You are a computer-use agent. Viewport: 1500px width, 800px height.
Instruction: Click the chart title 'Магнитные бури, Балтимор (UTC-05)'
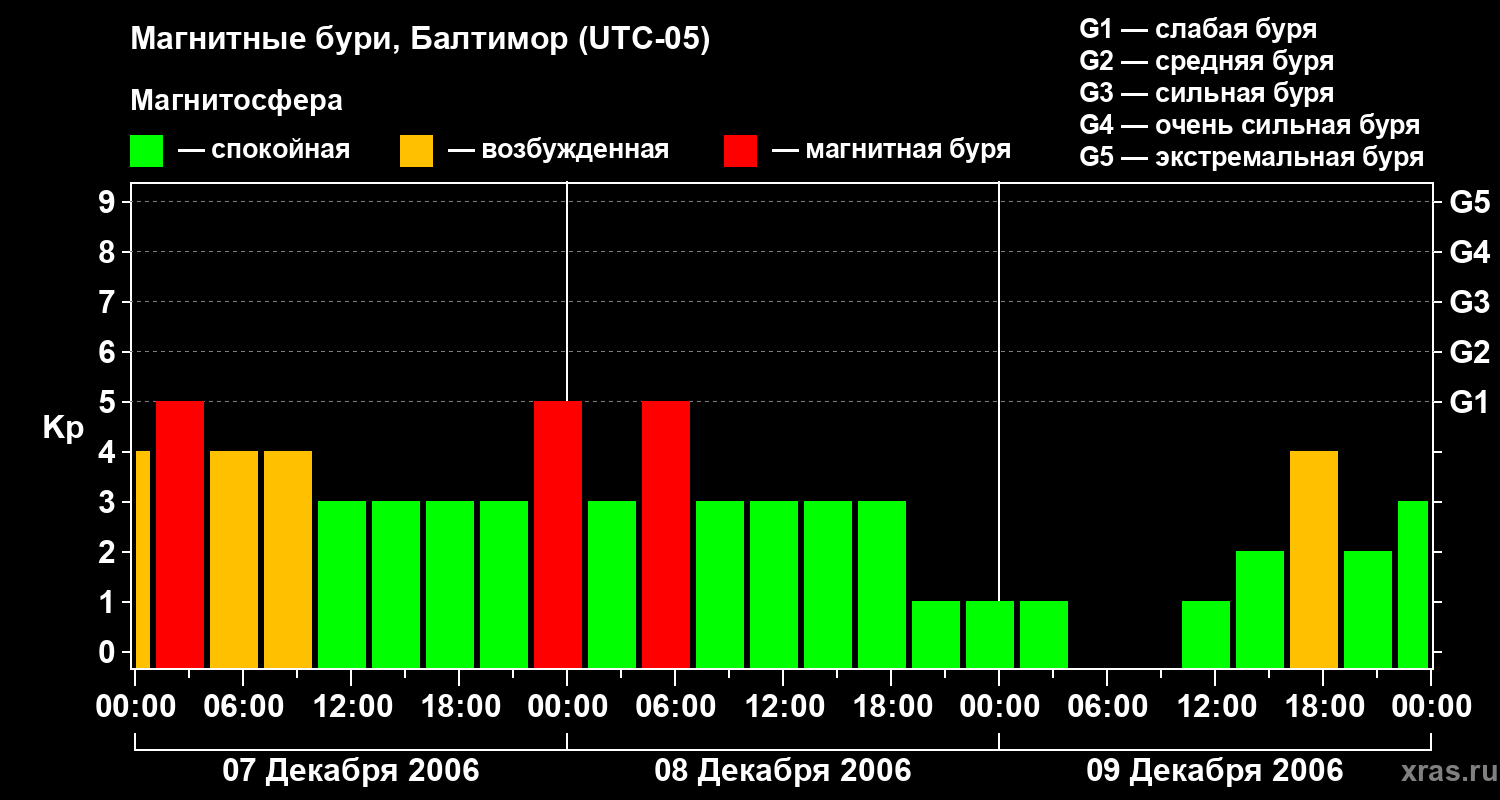pyautogui.click(x=420, y=40)
